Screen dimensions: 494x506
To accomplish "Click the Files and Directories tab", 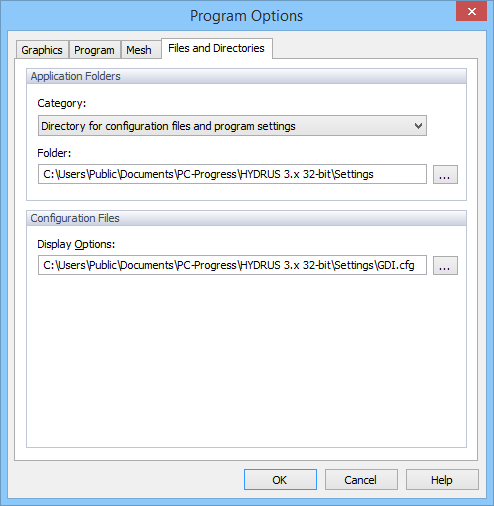I will 217,48.
